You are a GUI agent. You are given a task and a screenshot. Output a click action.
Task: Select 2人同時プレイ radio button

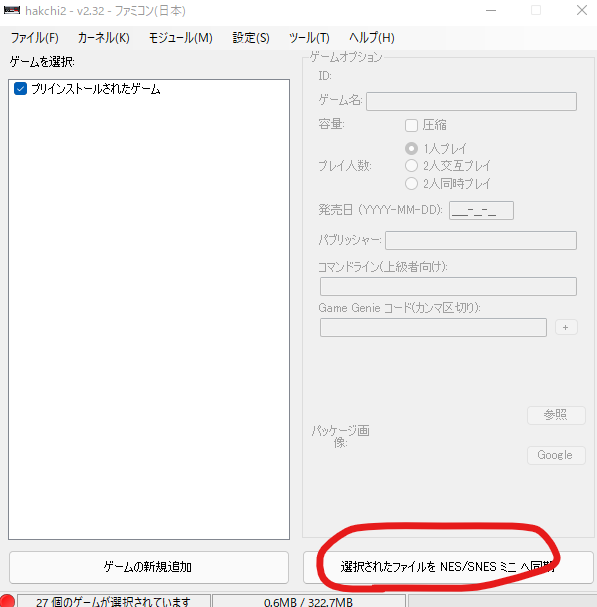click(x=411, y=183)
